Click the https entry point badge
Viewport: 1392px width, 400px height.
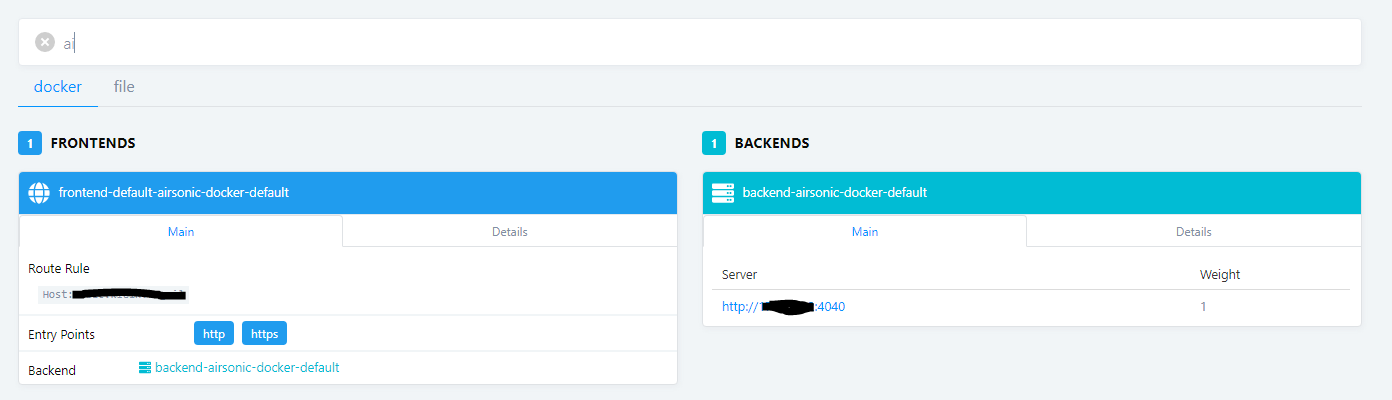(265, 334)
